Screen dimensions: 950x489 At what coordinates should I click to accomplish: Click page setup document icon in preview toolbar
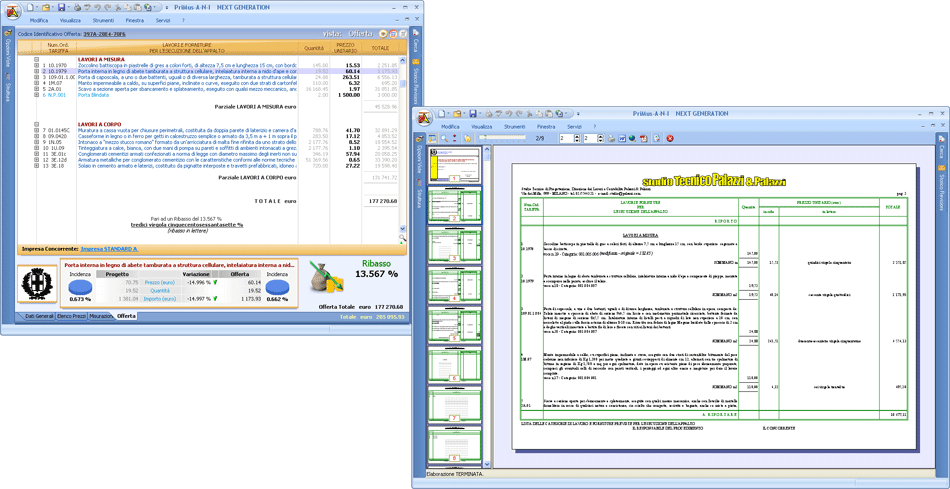pos(656,138)
